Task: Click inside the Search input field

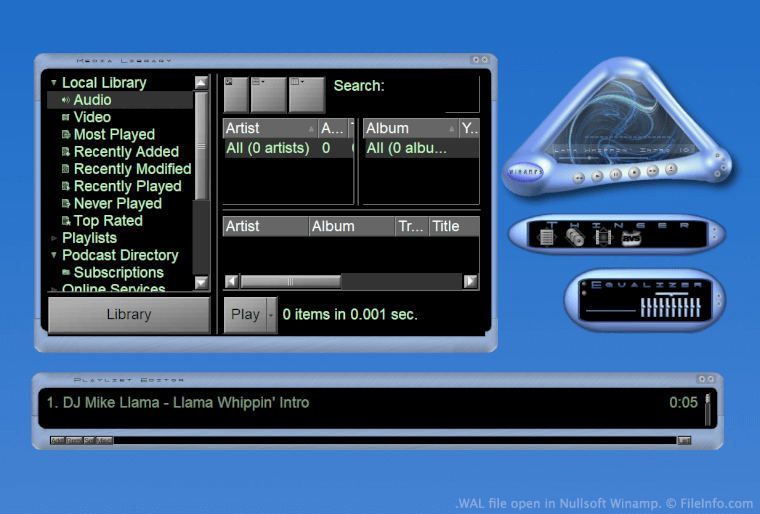Action: [x=461, y=102]
